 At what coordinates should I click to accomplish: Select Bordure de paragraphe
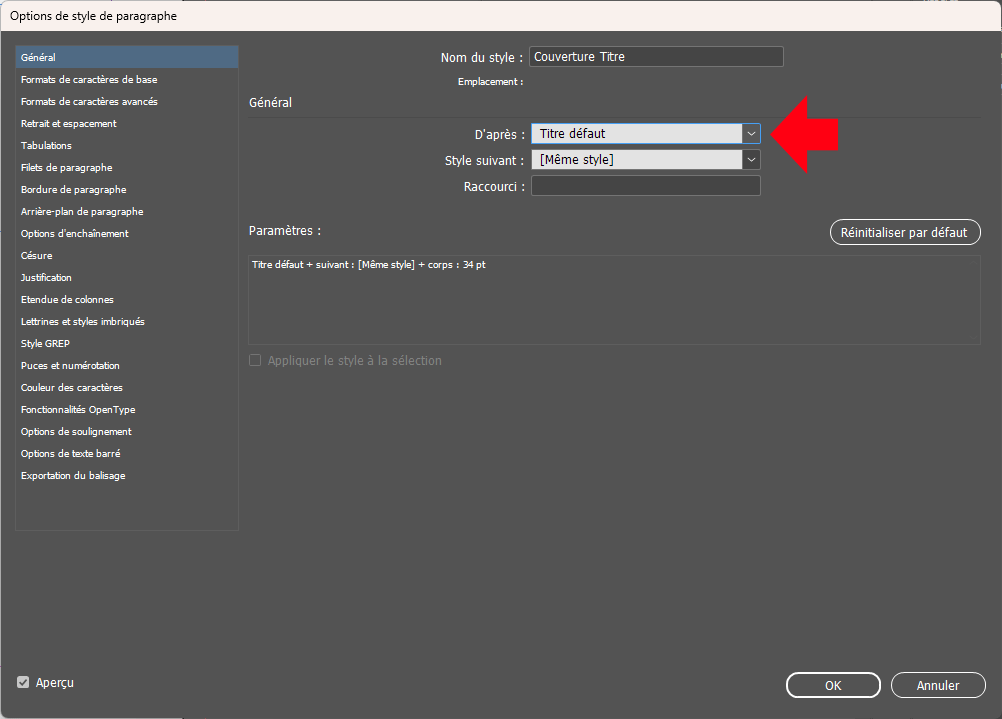73,190
